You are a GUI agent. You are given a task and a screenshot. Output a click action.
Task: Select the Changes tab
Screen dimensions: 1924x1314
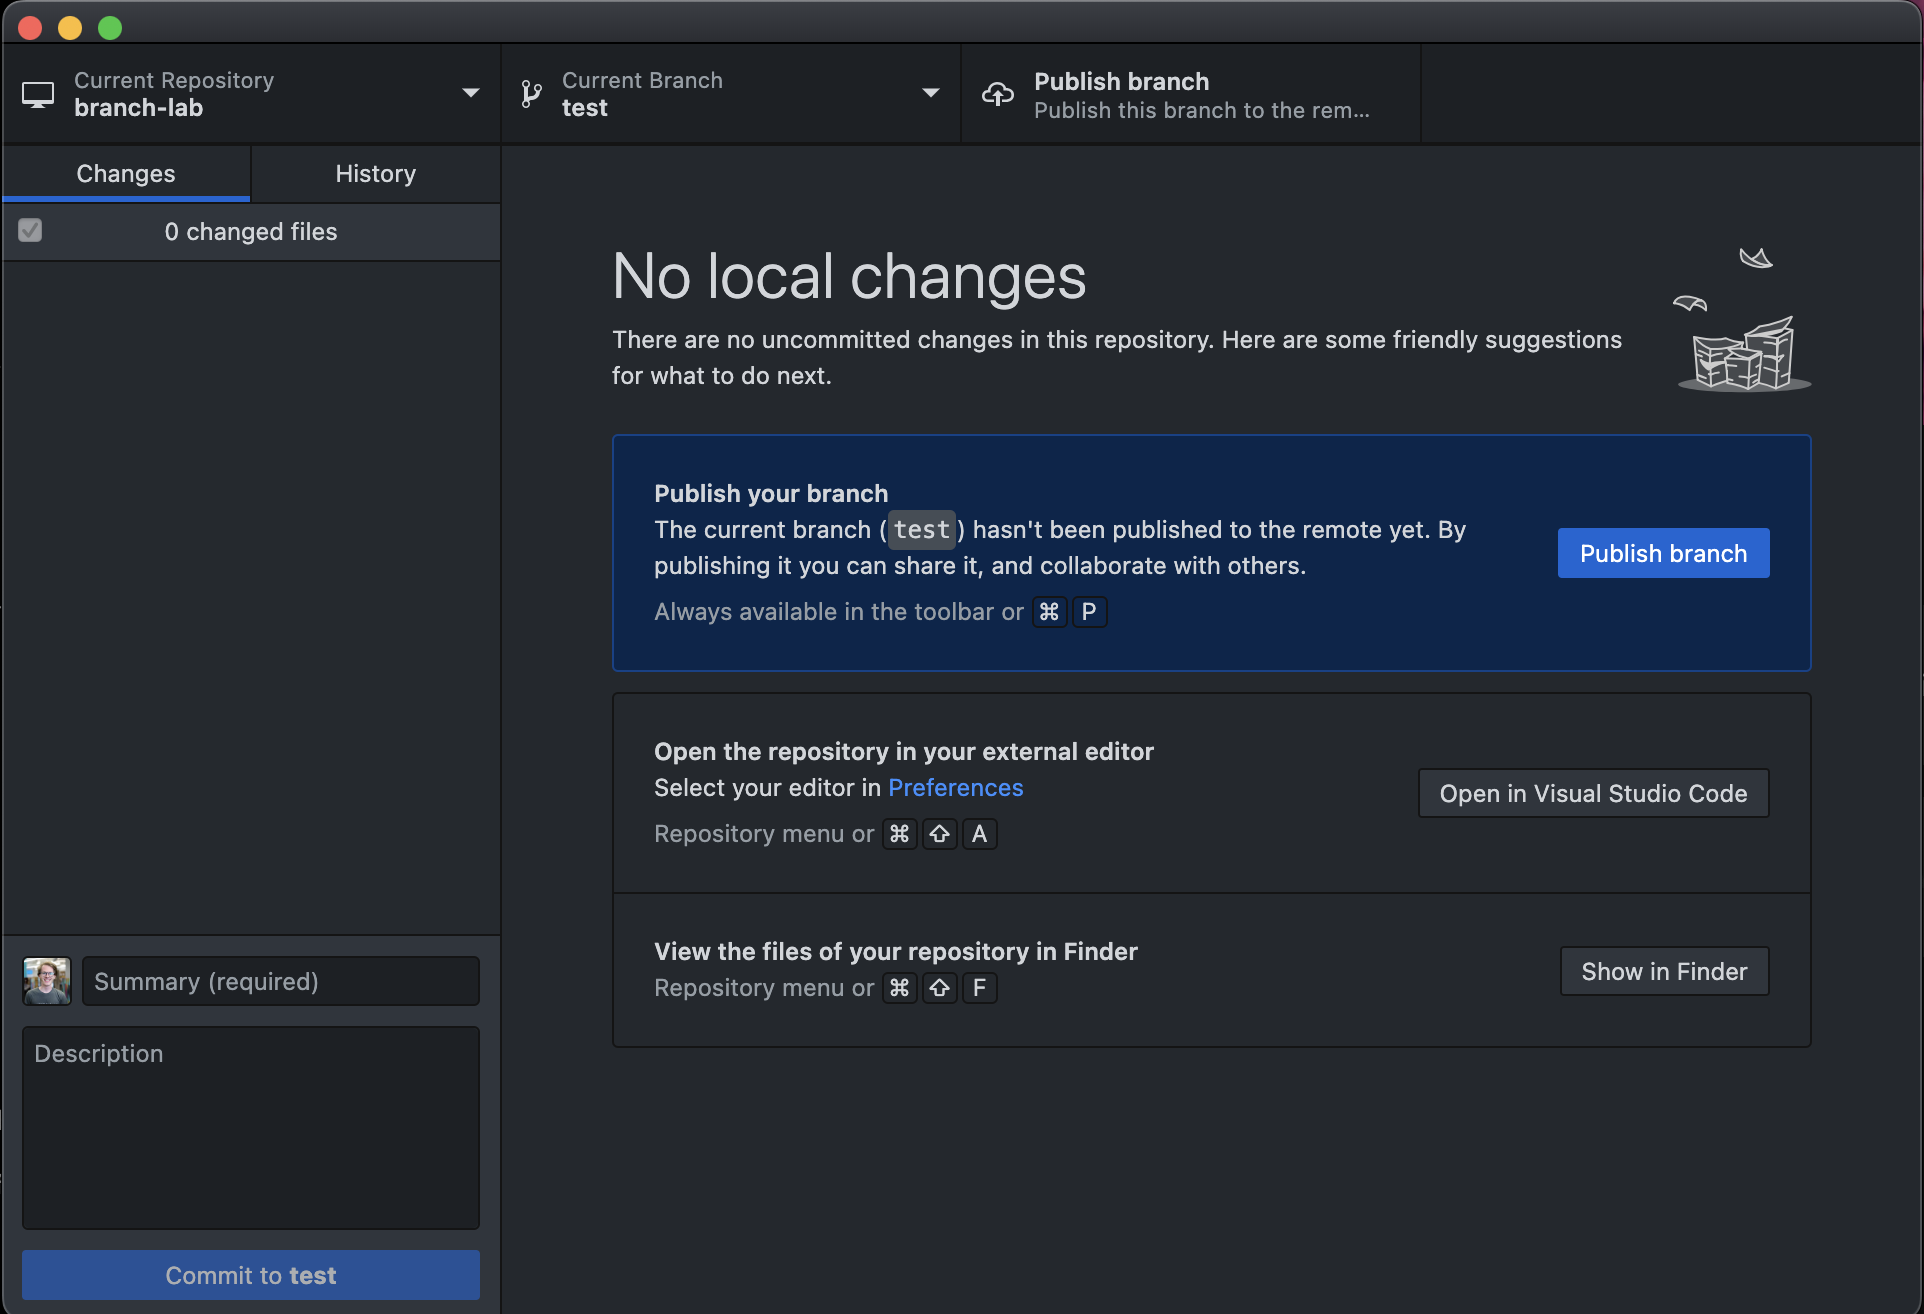126,174
